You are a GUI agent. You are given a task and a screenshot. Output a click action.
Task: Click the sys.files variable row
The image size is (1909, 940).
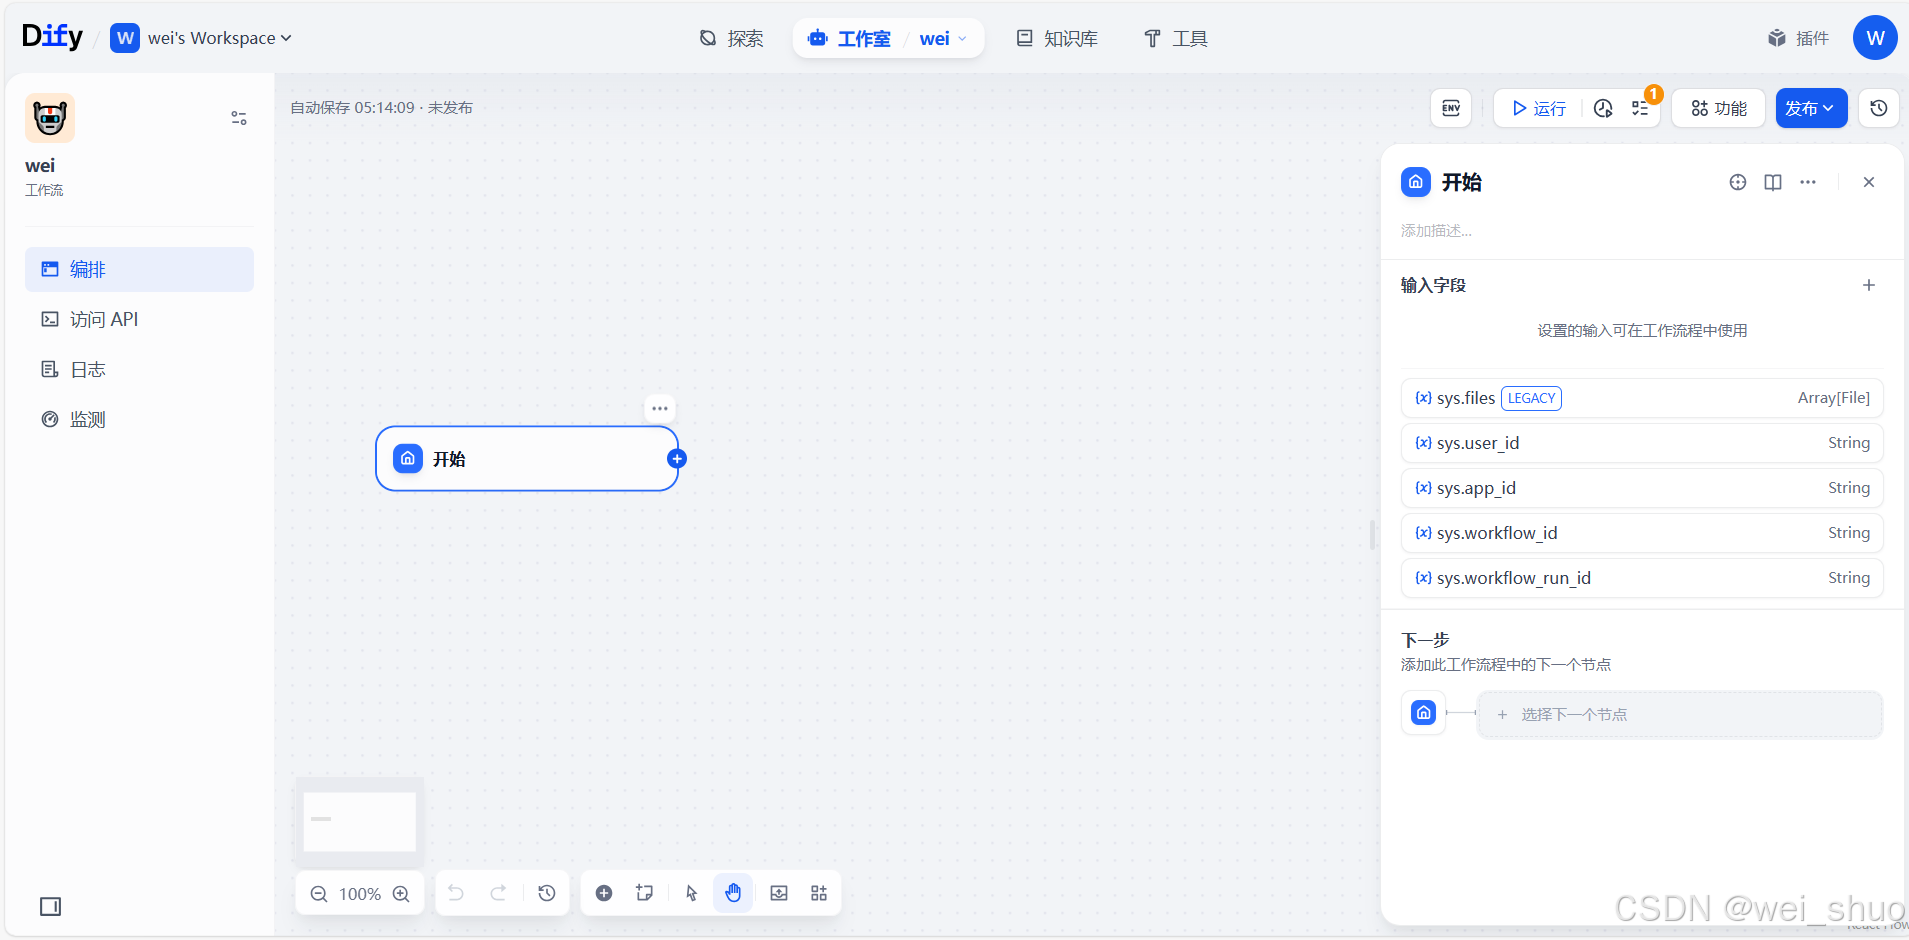[x=1642, y=398]
